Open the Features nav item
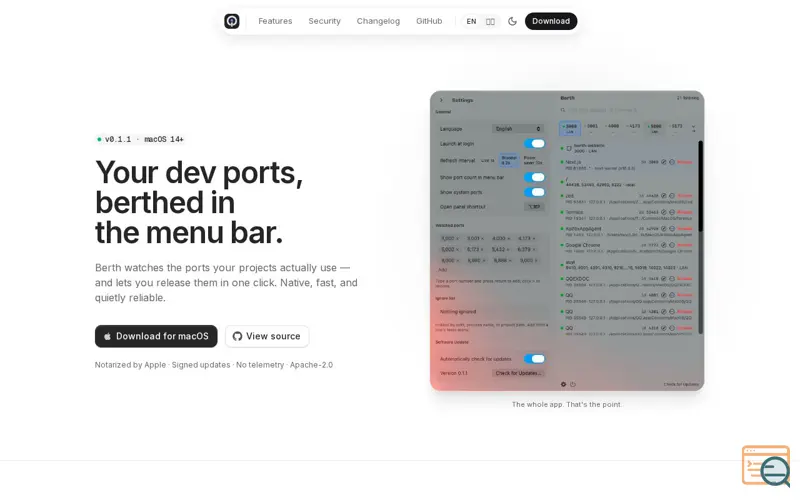Viewport: 800px width, 500px height. 275,21
